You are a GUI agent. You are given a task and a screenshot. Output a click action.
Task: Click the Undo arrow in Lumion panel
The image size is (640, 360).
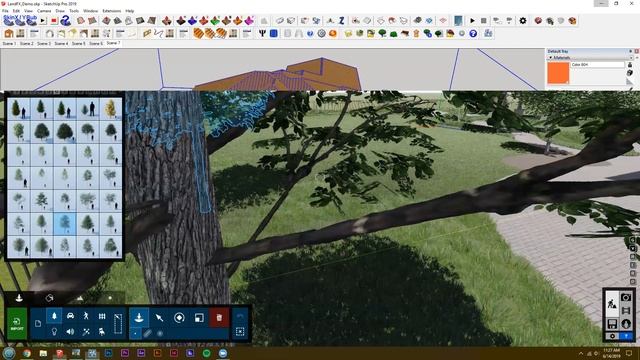click(x=240, y=317)
